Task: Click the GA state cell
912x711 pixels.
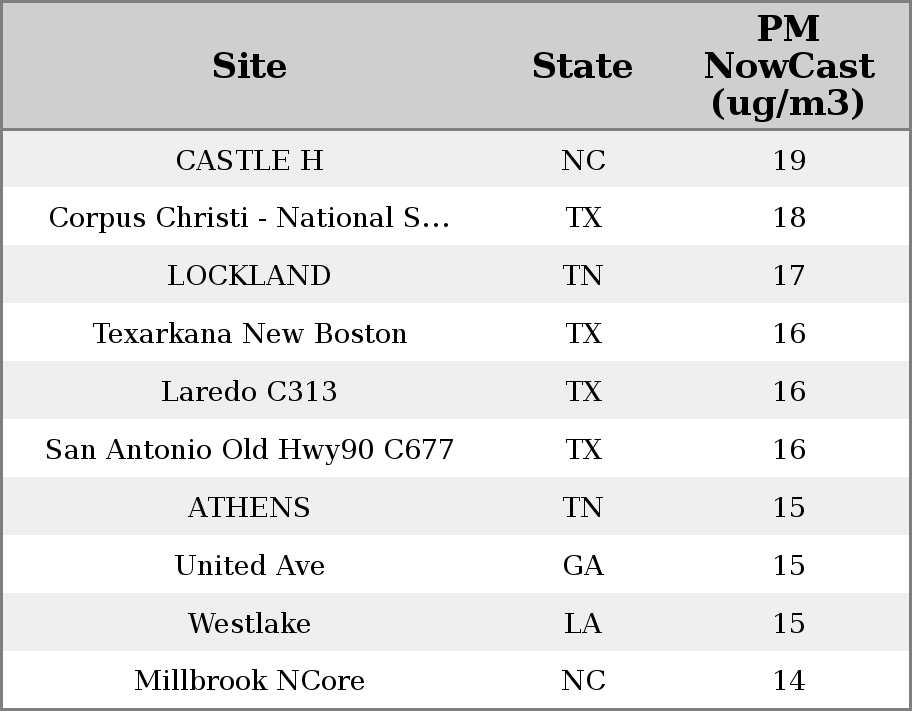Action: tap(583, 565)
